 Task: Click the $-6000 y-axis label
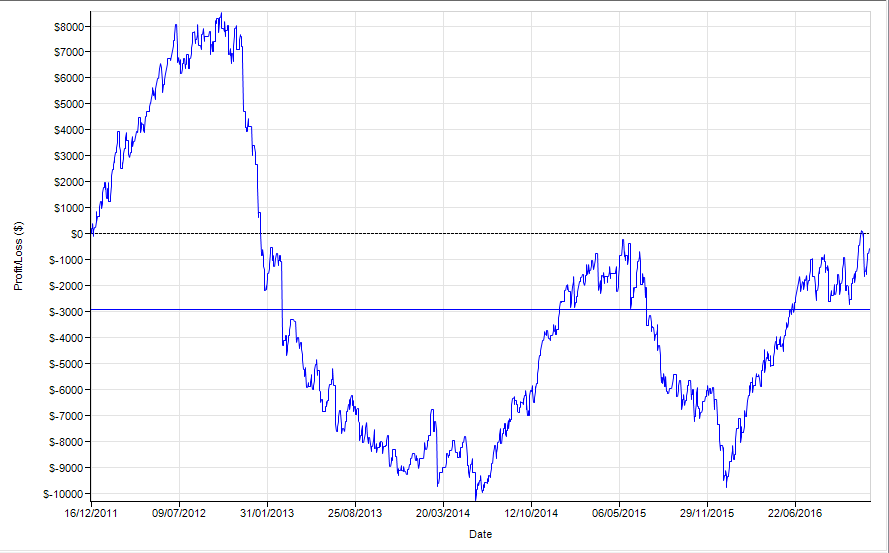67,390
